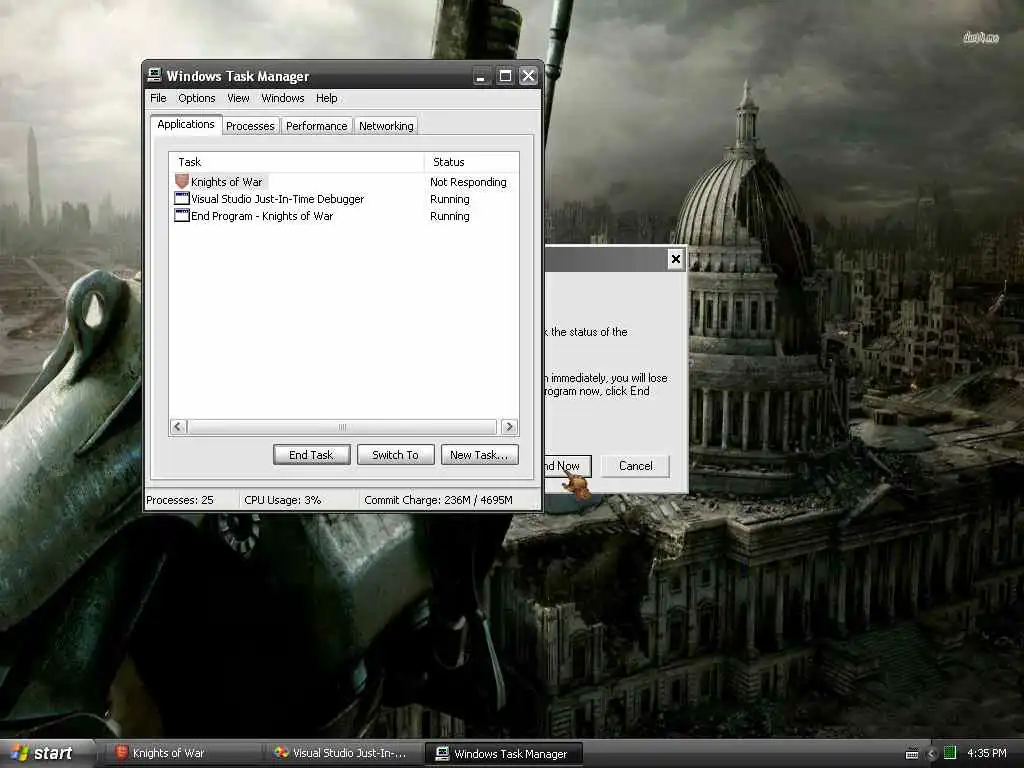Switch to the Networking tab
The image size is (1024, 768).
pyautogui.click(x=386, y=125)
